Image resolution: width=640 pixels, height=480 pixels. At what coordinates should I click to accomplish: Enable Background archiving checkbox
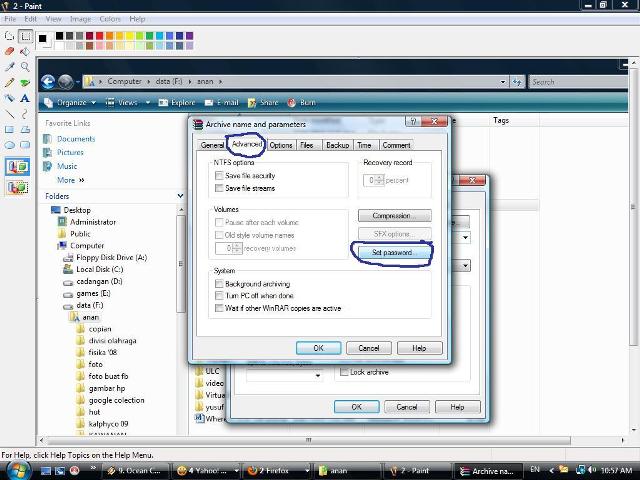click(219, 284)
